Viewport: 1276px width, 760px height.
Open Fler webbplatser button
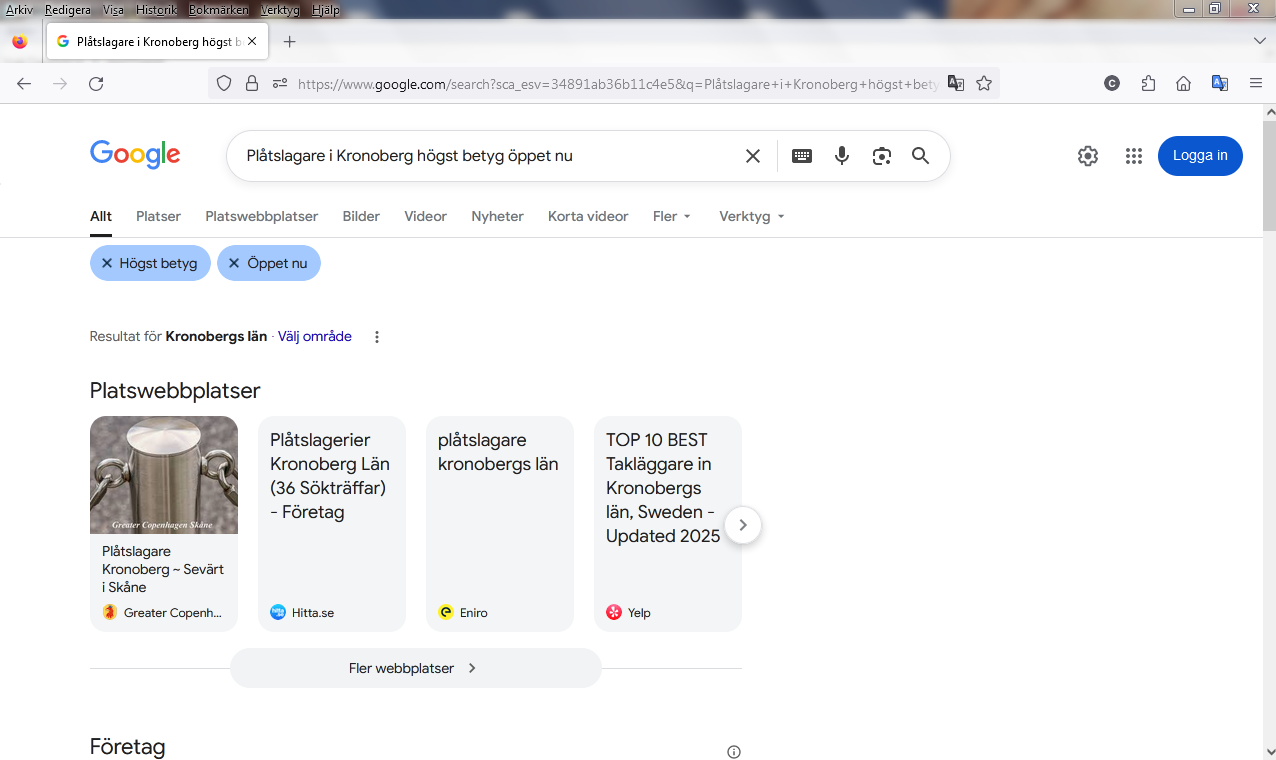click(415, 668)
